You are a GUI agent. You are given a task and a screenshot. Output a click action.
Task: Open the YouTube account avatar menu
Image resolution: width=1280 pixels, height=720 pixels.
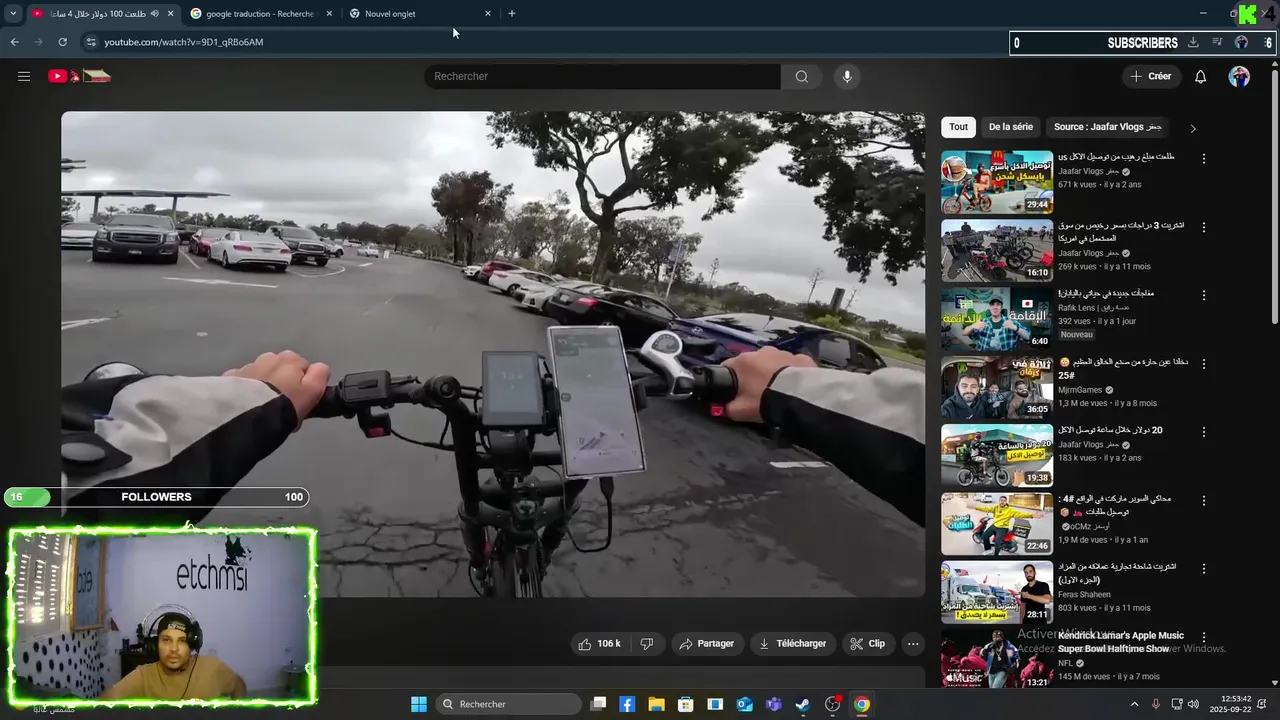1239,76
